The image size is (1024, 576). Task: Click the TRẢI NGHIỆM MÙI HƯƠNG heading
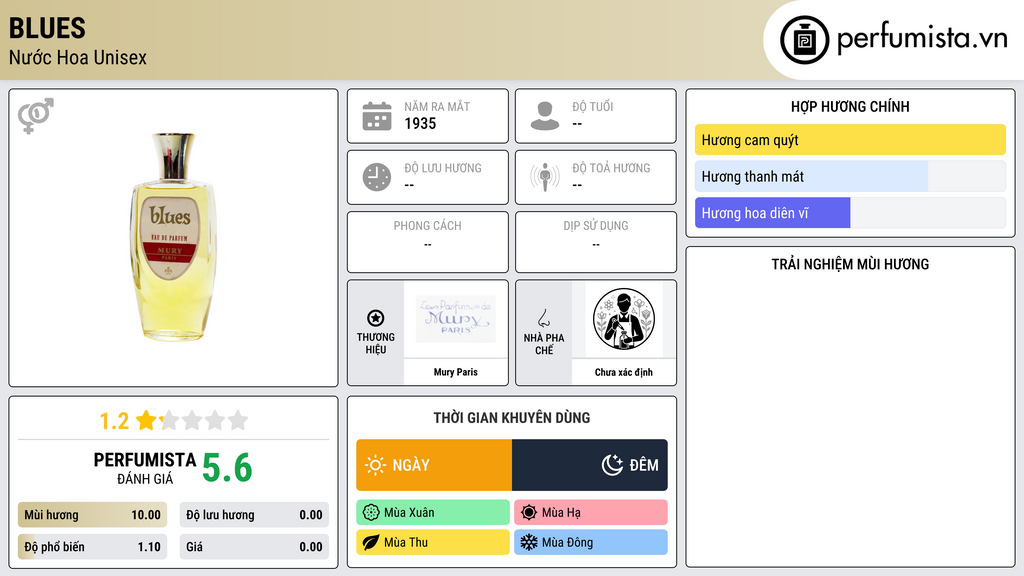[850, 264]
